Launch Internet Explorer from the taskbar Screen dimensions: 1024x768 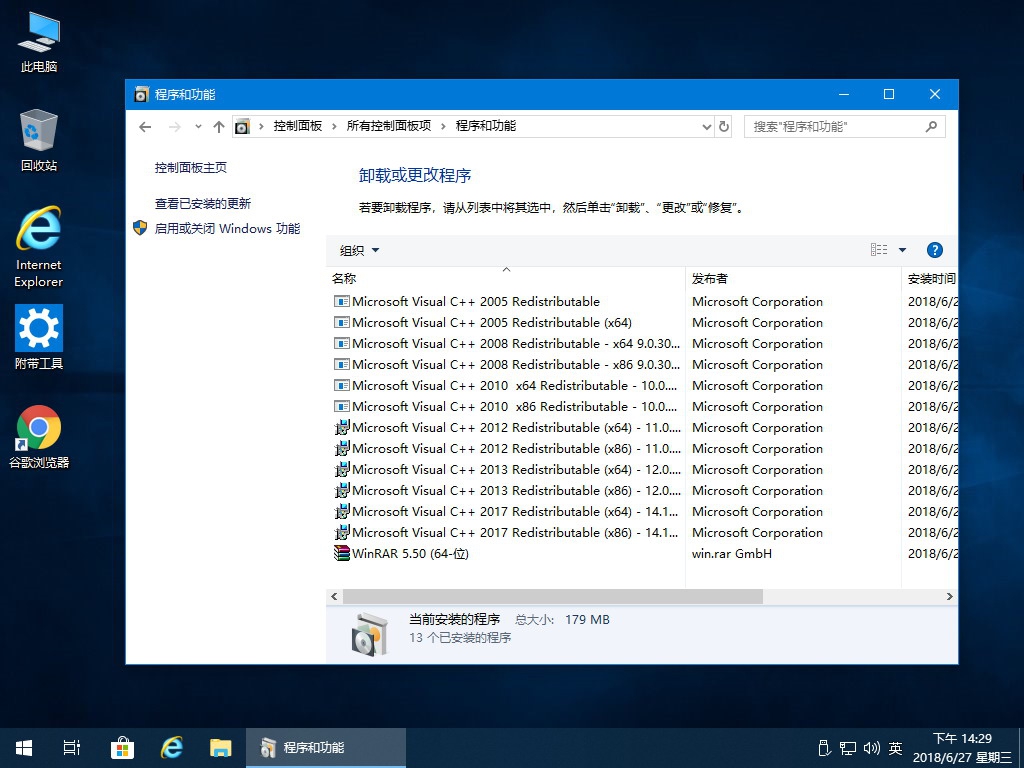pos(172,748)
